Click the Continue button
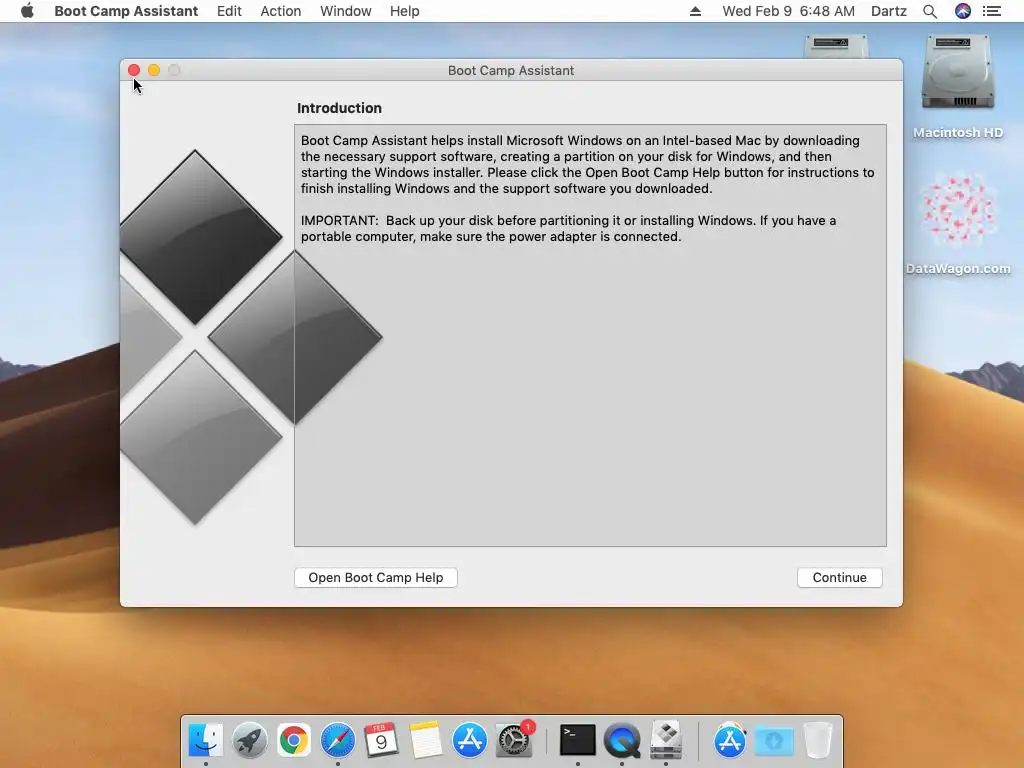 839,577
